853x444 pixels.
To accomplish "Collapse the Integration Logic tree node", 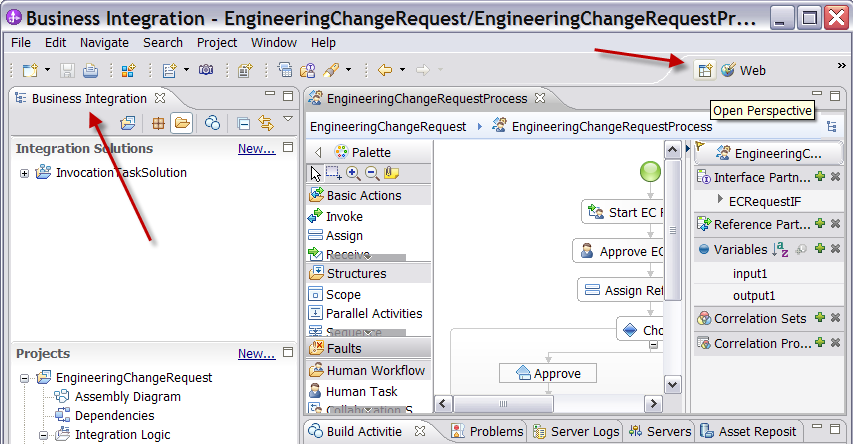I will pyautogui.click(x=43, y=435).
